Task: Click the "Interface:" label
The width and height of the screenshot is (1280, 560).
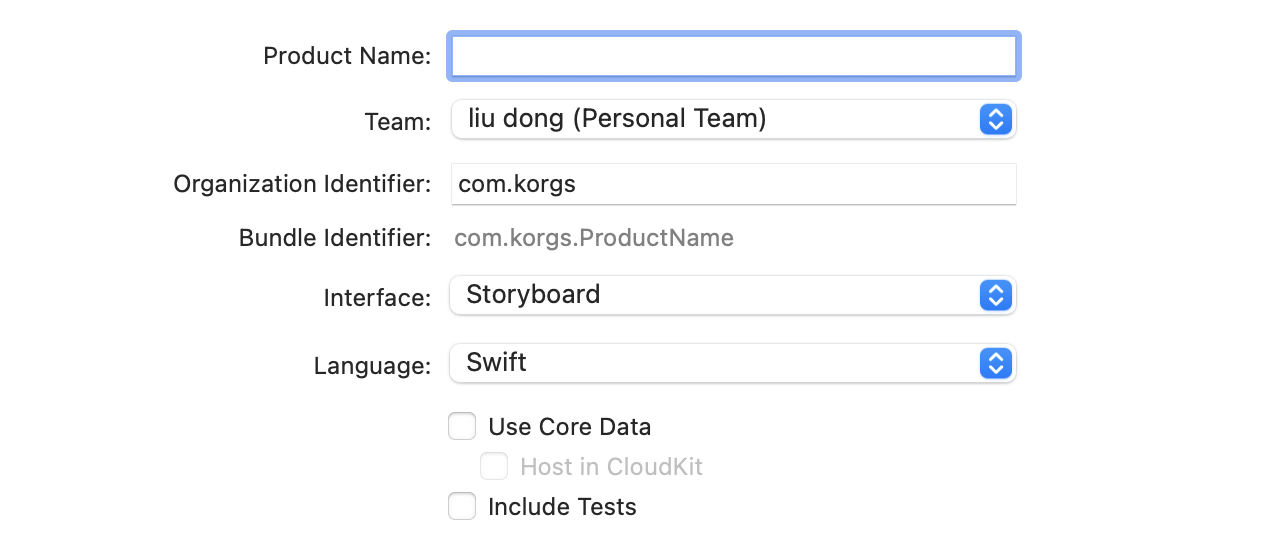Action: 377,298
